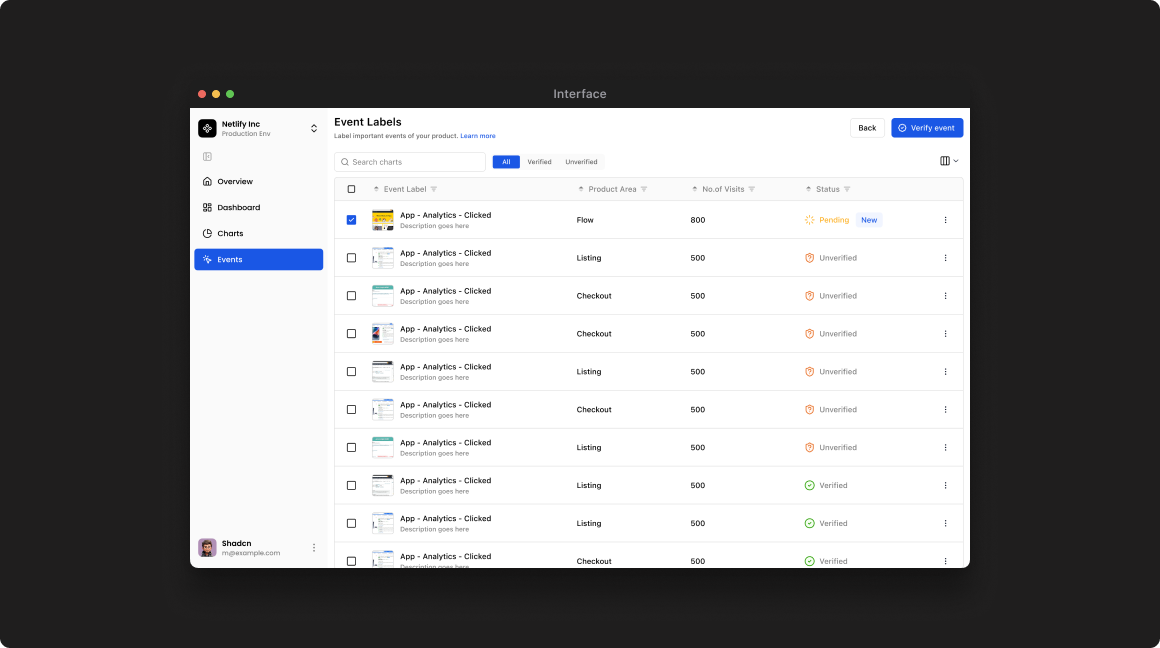Follow the Learn more link
The image size is (1160, 648).
coord(478,136)
